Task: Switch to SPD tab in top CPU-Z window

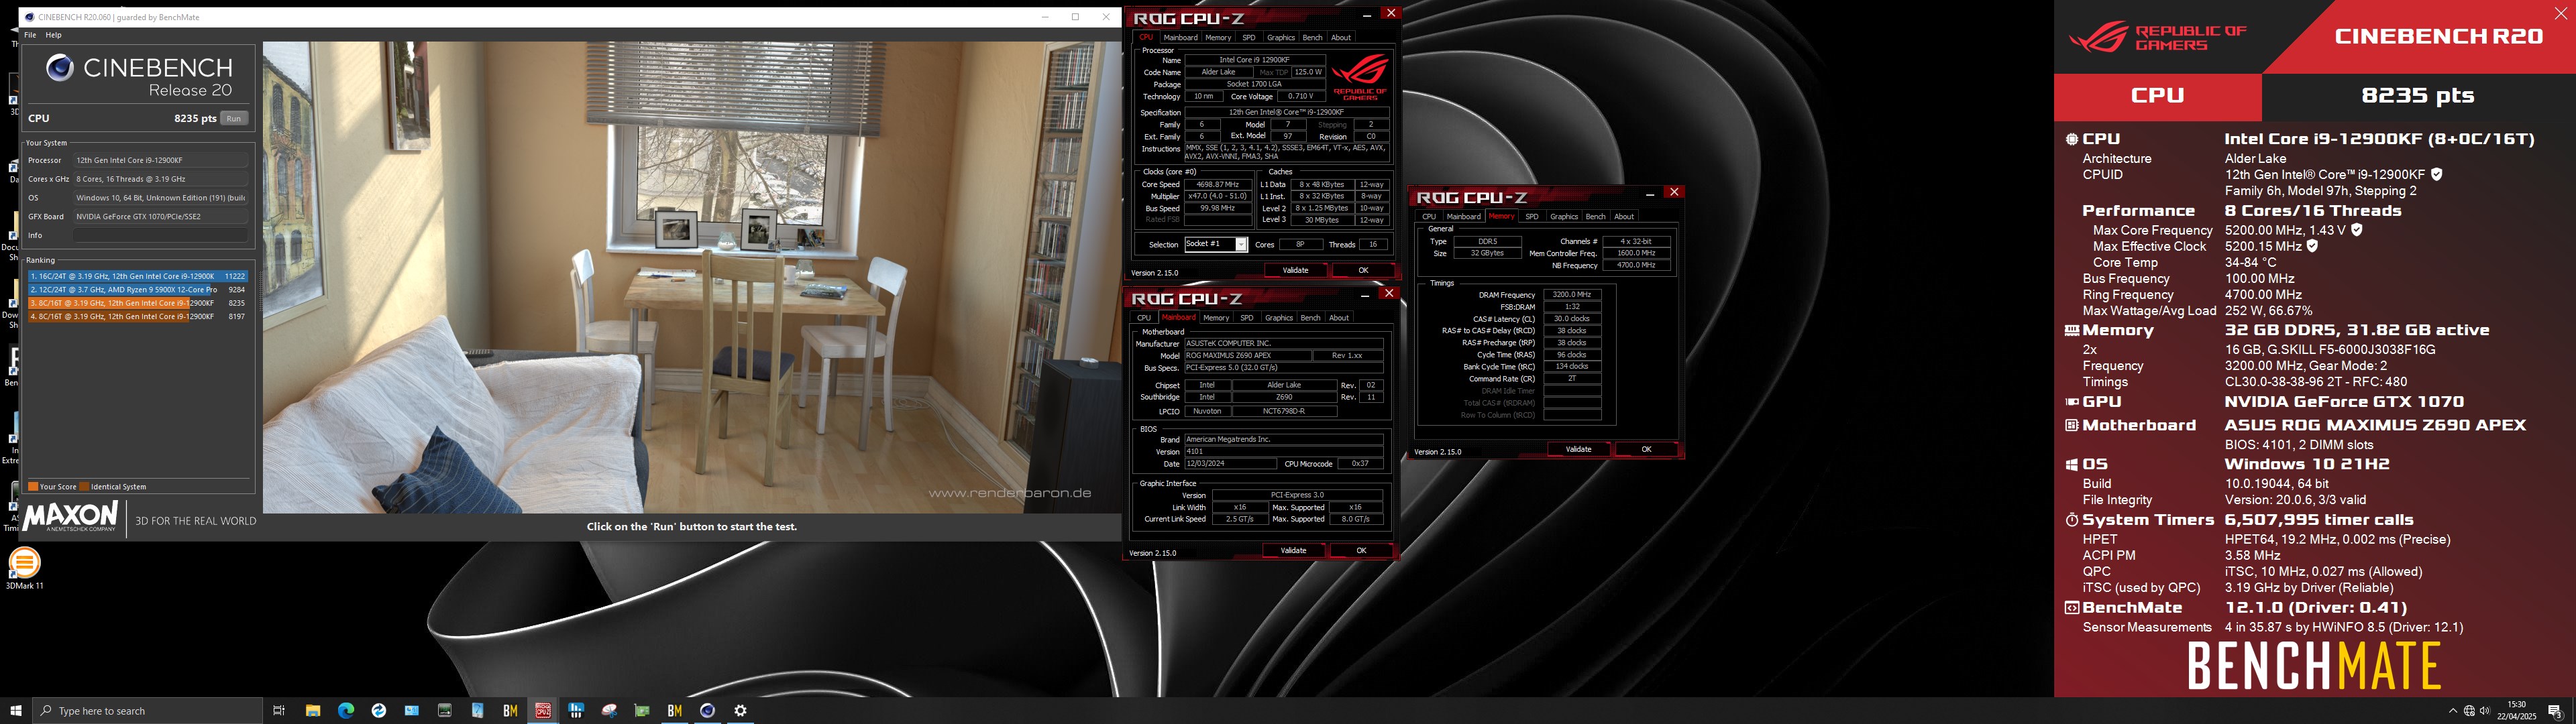Action: point(1249,37)
